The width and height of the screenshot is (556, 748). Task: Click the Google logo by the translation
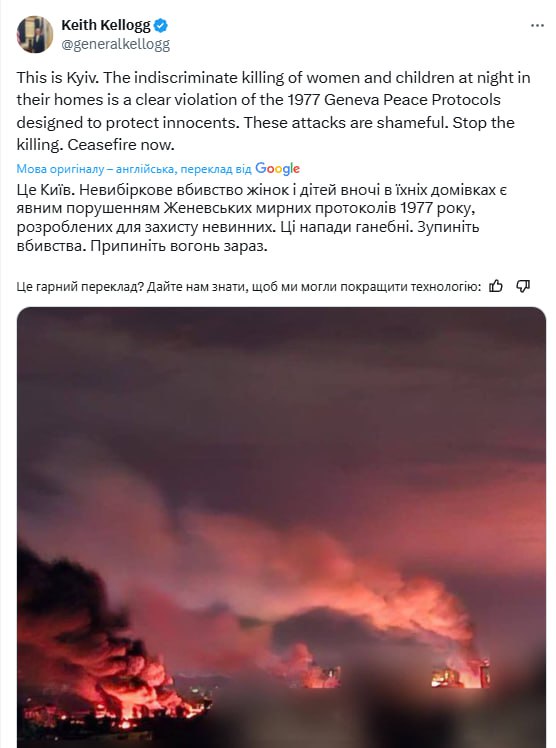278,169
